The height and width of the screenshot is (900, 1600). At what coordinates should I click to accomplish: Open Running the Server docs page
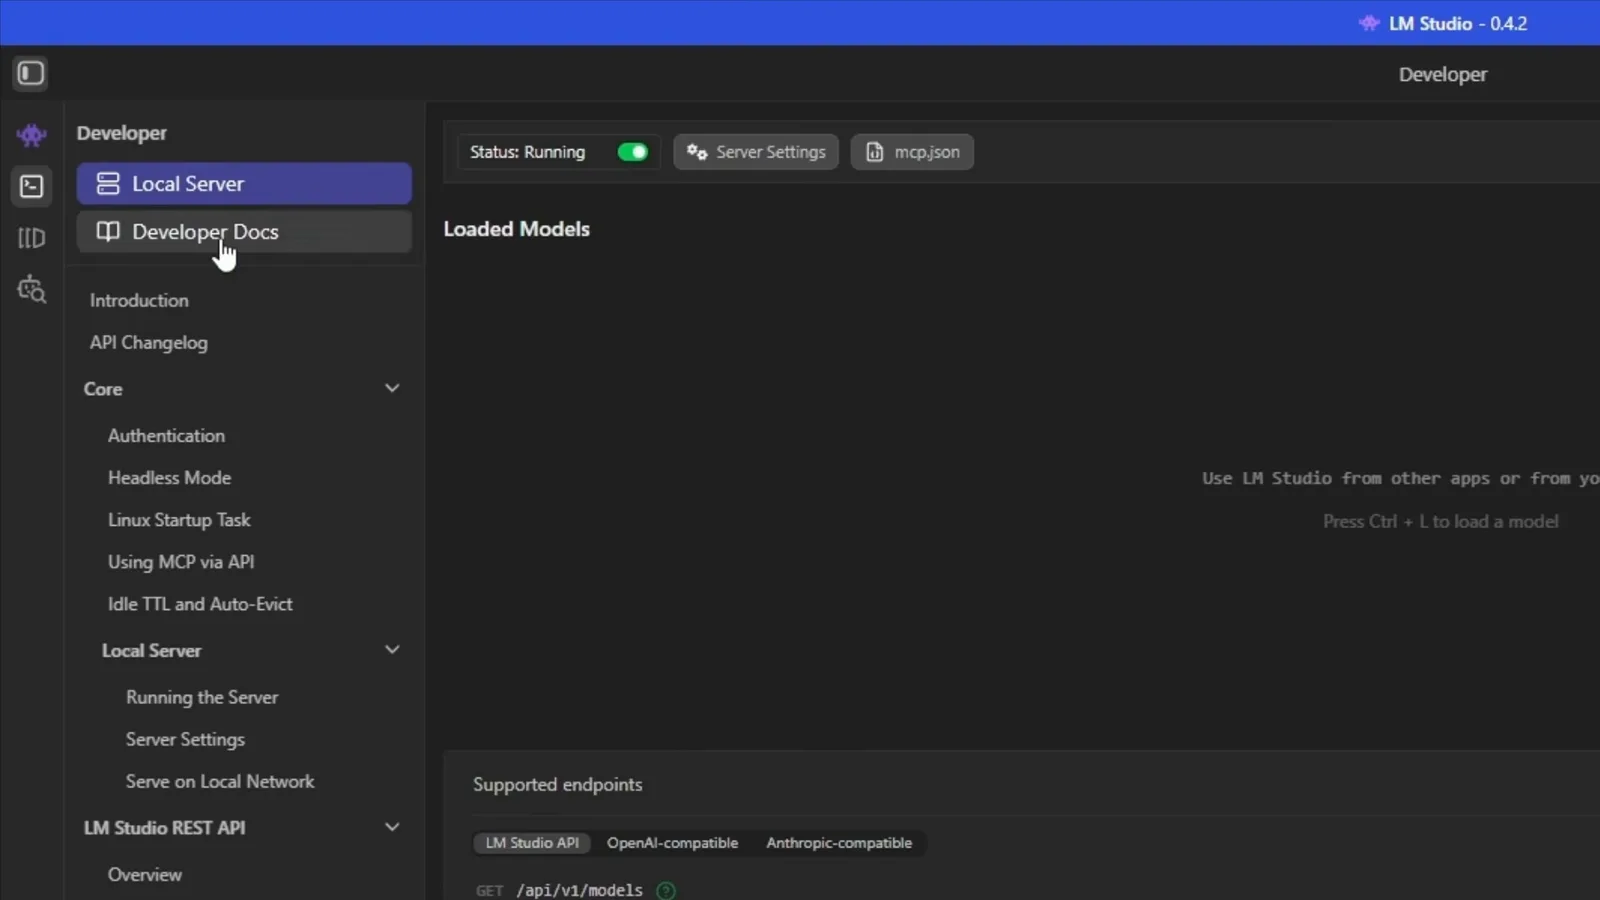click(x=202, y=697)
